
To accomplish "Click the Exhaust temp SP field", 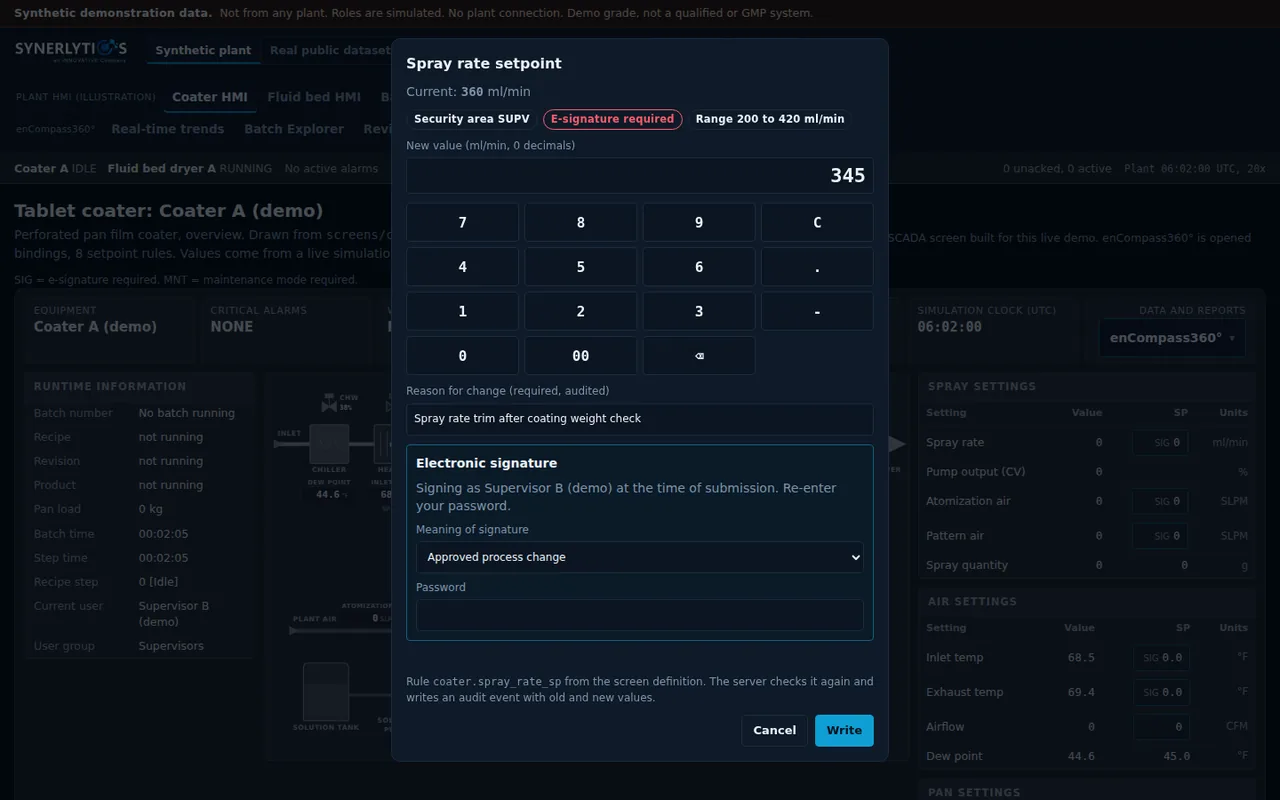I will 1161,692.
